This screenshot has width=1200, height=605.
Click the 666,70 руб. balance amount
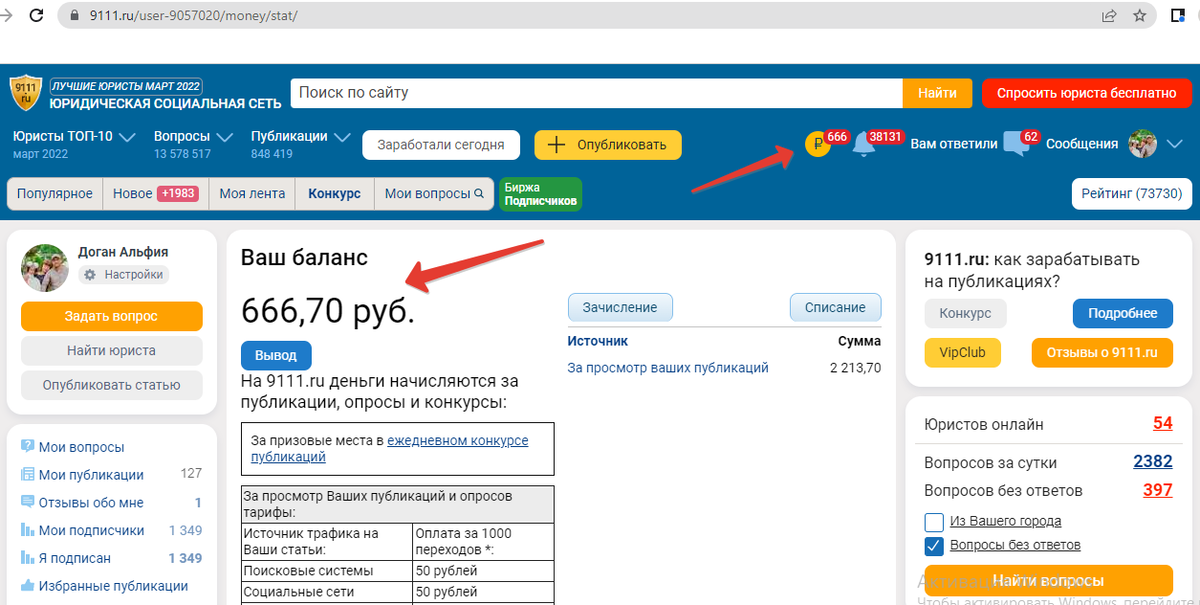[328, 312]
